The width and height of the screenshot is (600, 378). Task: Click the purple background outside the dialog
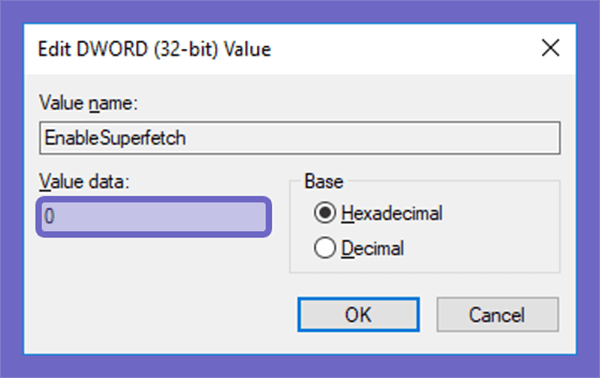click(11, 191)
